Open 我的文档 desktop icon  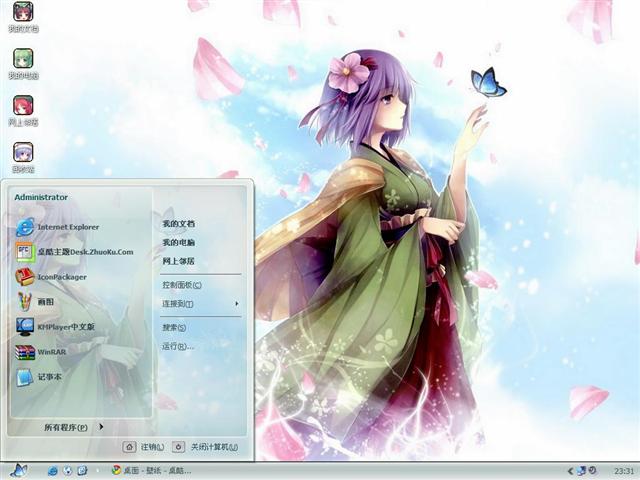23,16
